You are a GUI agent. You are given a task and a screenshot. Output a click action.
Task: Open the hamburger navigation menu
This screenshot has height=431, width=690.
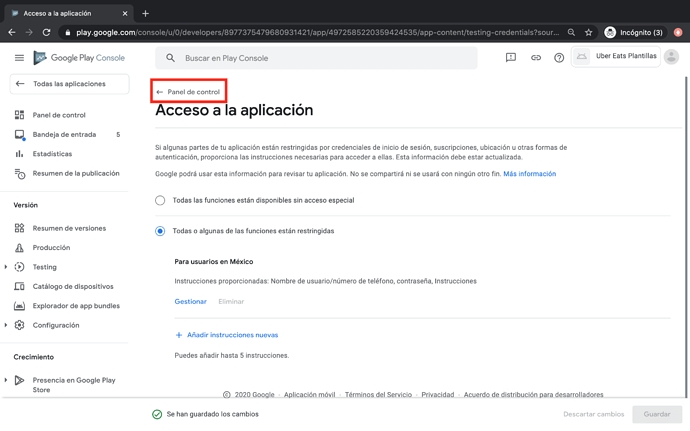coord(19,58)
